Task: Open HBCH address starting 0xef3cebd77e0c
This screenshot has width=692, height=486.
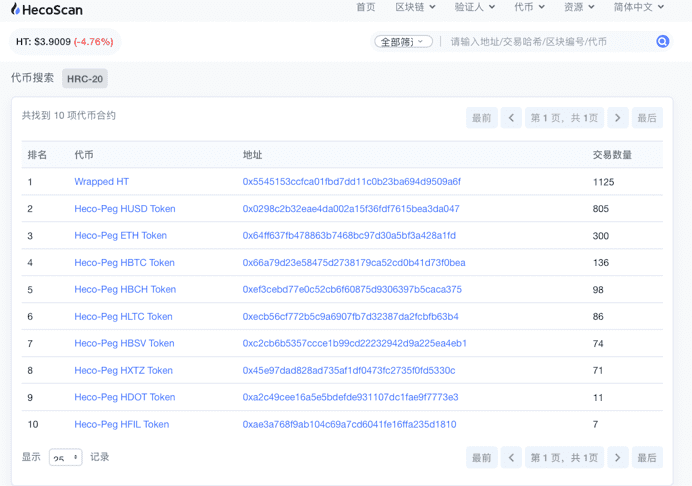Action: [x=352, y=289]
